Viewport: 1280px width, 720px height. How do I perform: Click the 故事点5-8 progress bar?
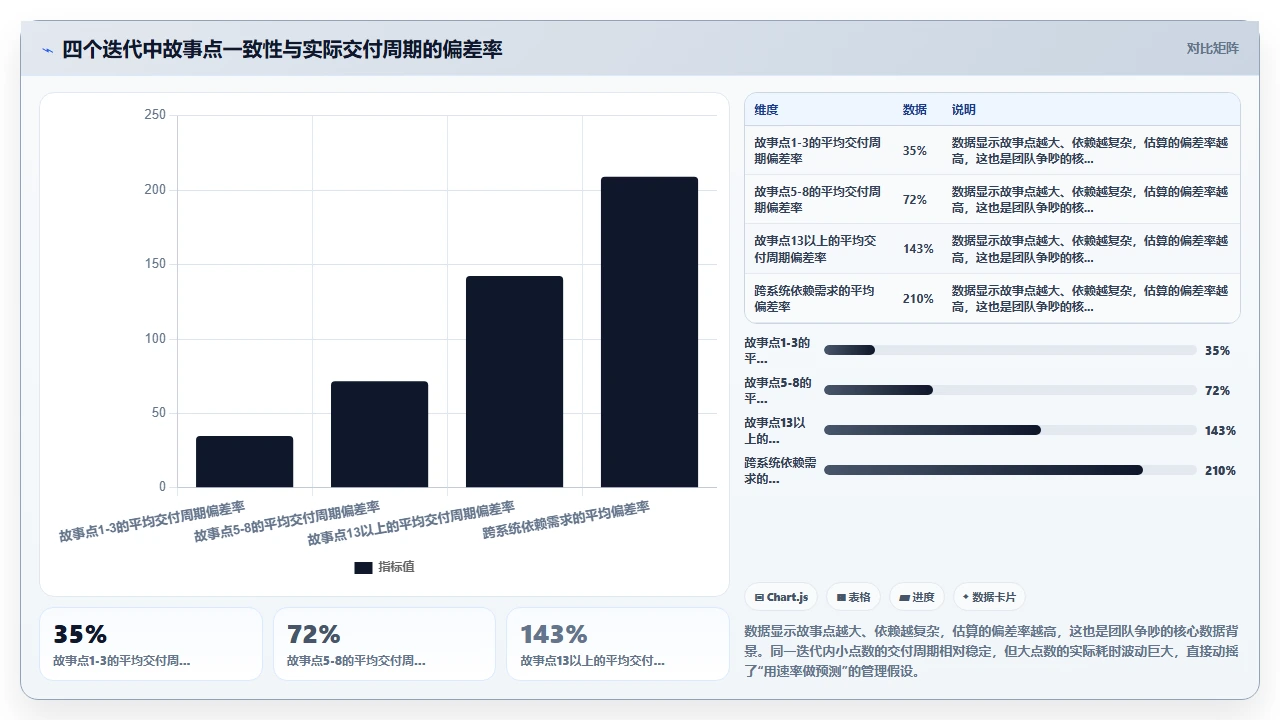(x=1010, y=390)
